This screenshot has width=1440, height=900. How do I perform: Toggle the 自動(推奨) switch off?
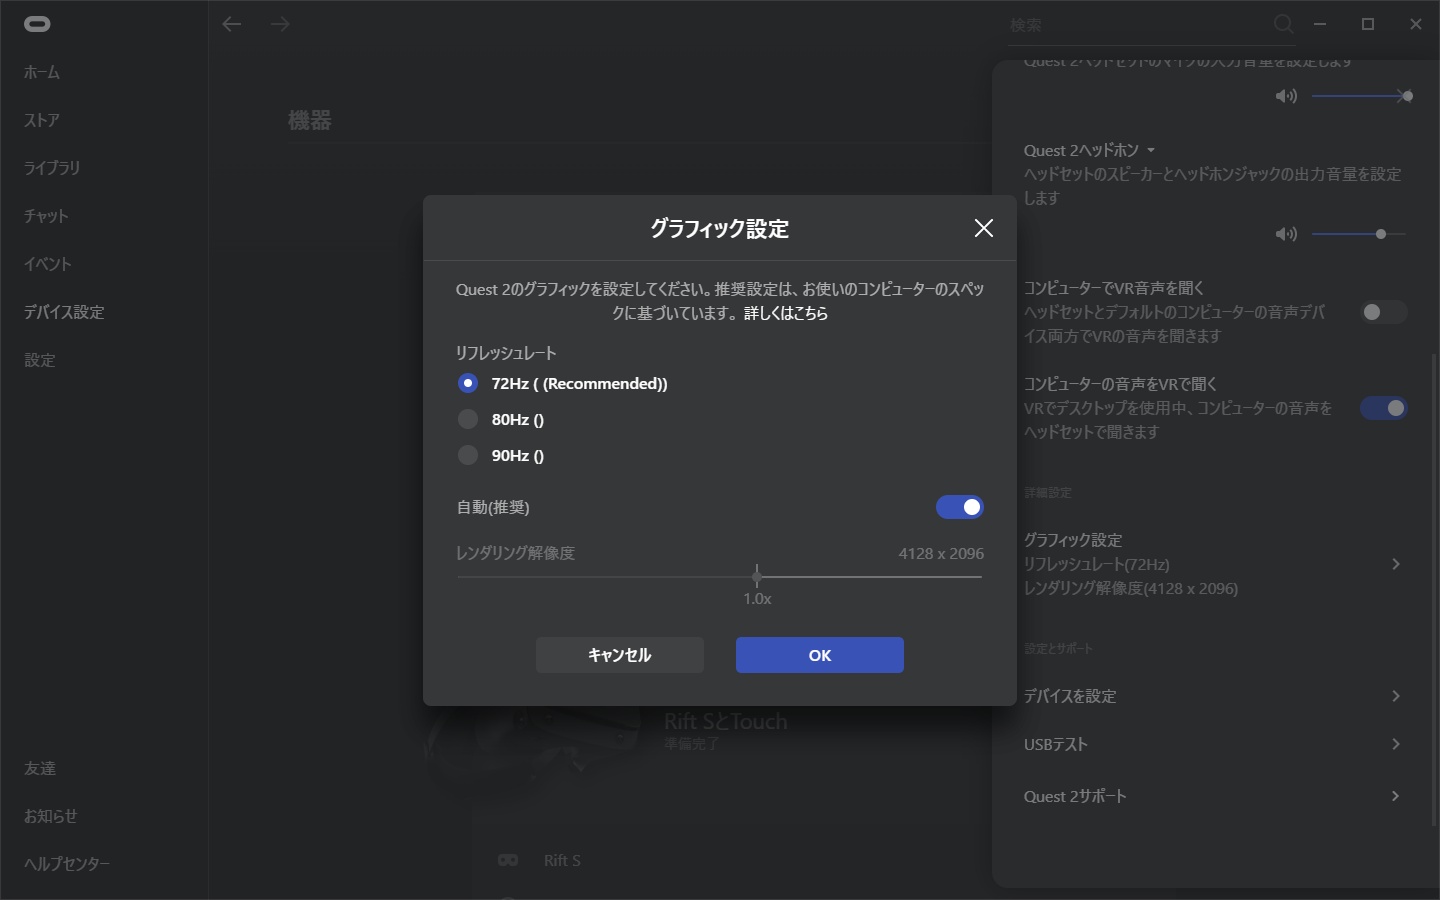[x=960, y=507]
